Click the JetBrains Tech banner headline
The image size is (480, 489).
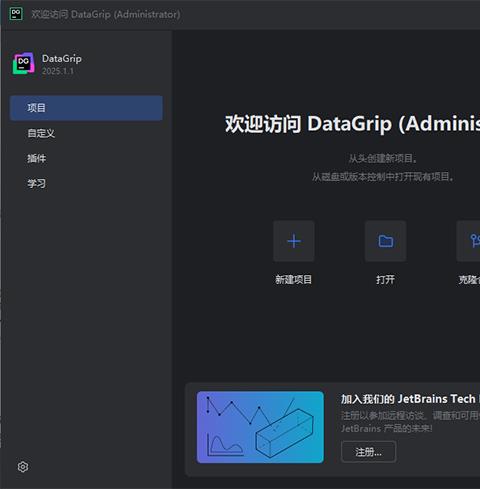[x=410, y=399]
